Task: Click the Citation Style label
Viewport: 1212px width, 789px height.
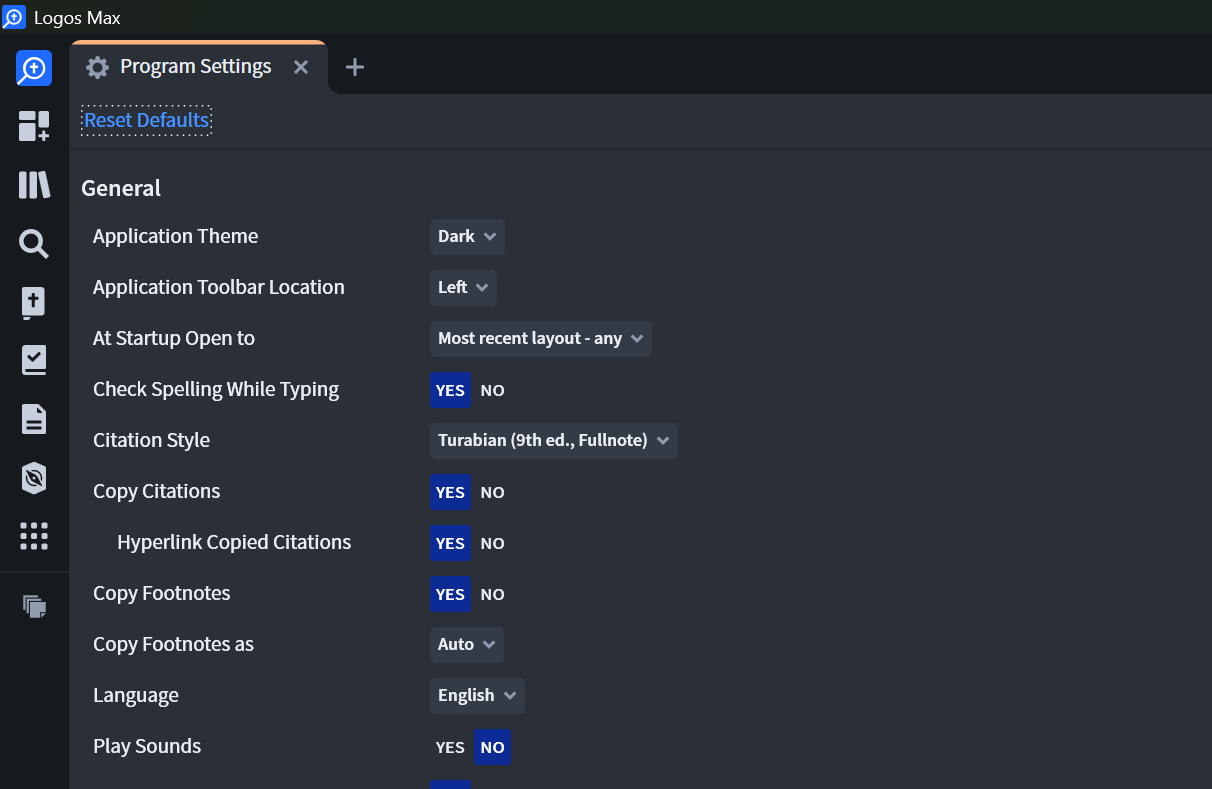Action: (151, 440)
